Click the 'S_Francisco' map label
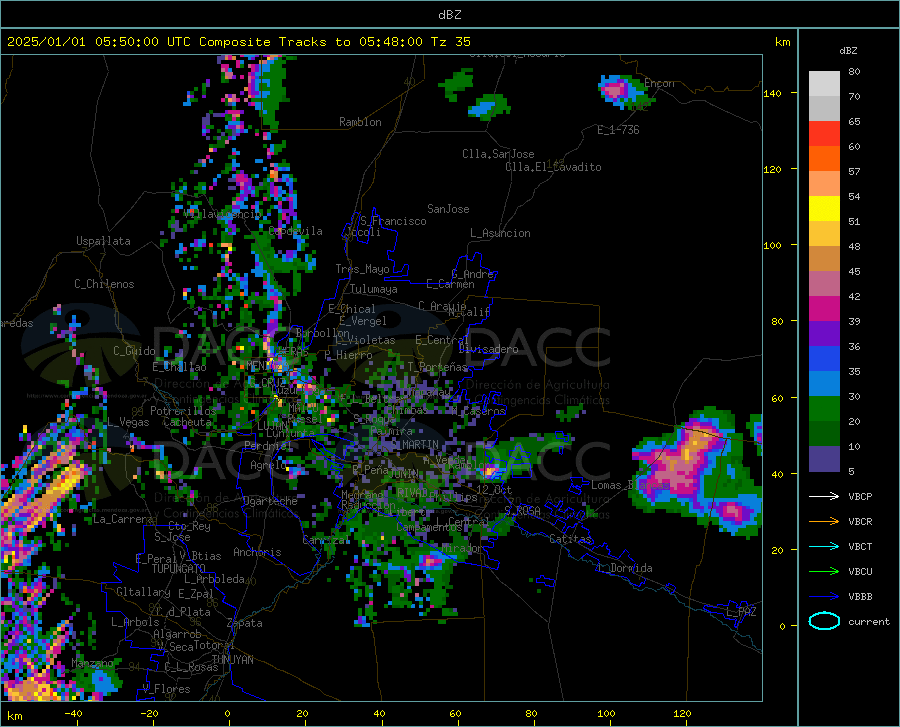This screenshot has width=900, height=727. coord(393,221)
